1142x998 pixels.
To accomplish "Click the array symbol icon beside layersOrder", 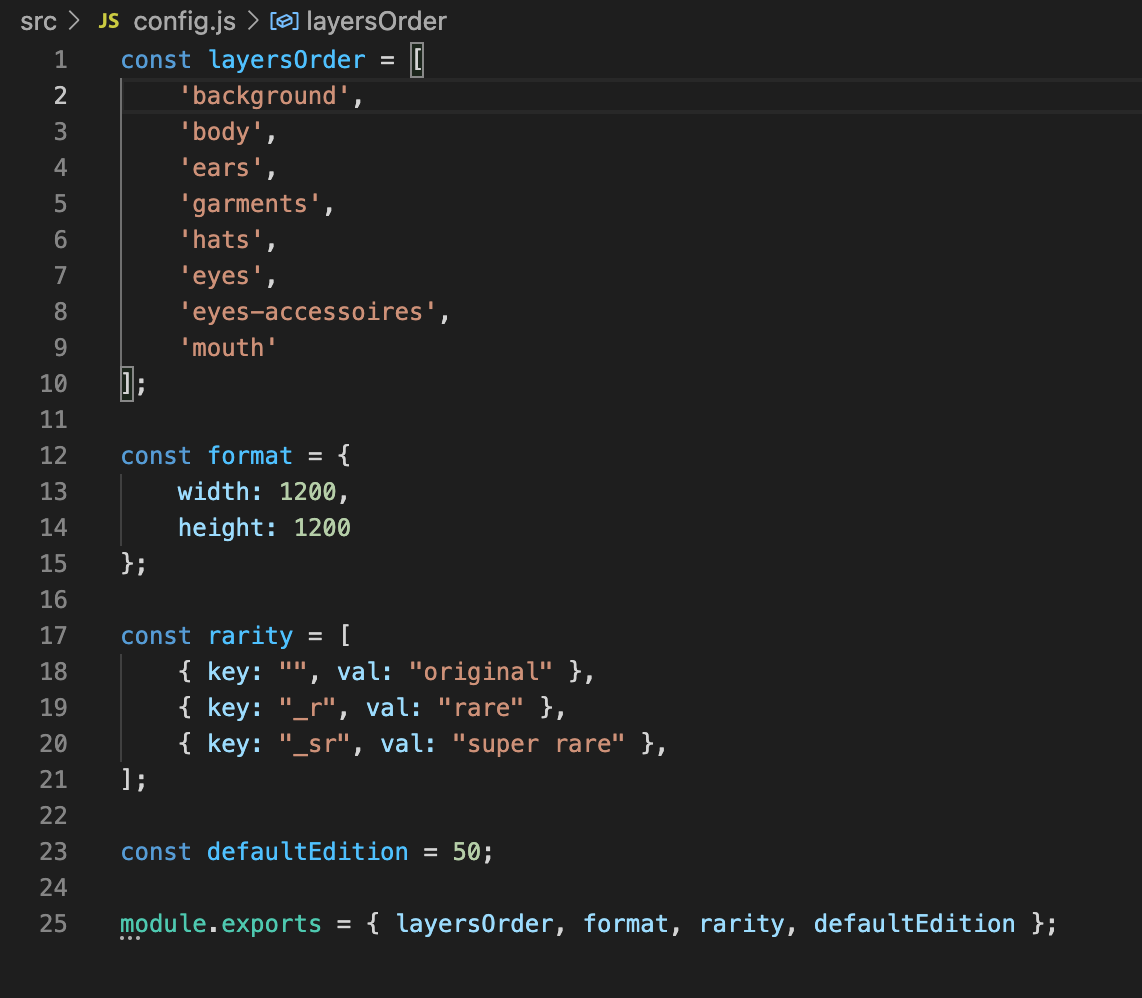I will point(284,20).
